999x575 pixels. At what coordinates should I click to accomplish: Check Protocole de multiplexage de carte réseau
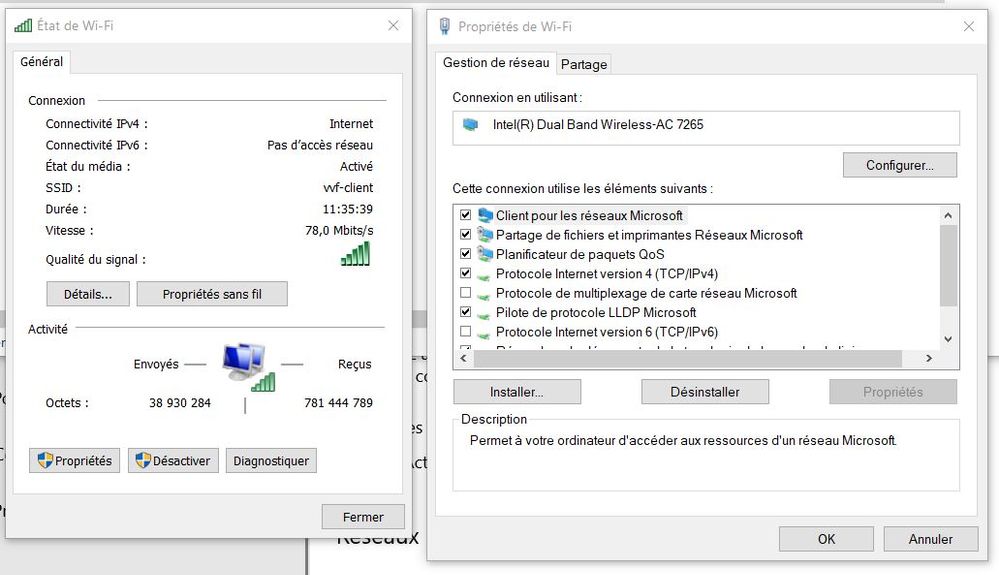466,292
